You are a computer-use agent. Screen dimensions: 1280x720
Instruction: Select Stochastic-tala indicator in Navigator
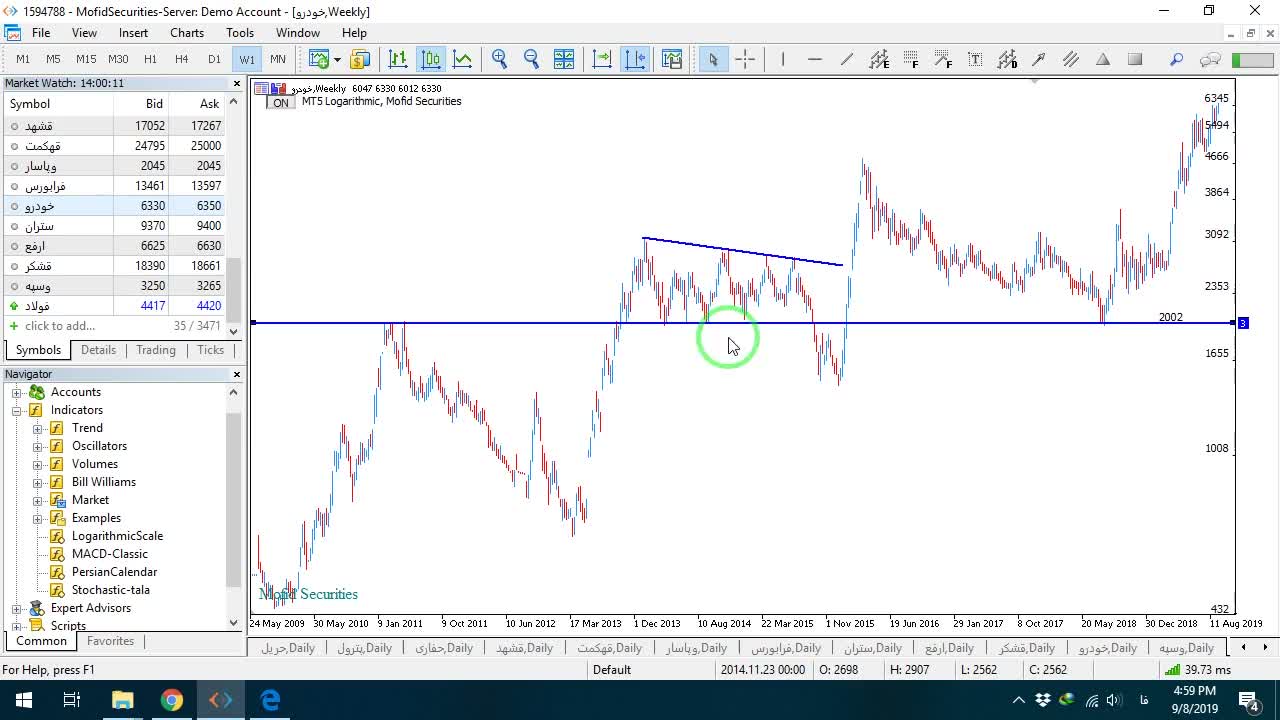coord(111,590)
